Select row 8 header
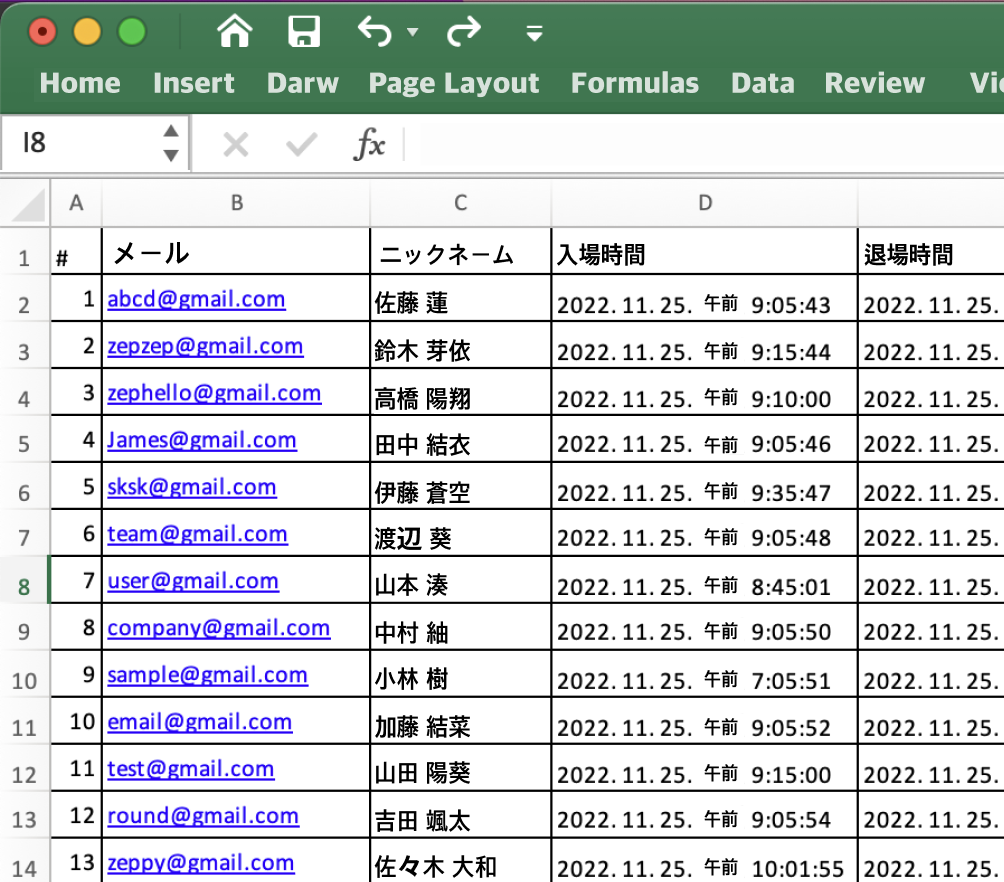The height and width of the screenshot is (882, 1004). (x=24, y=580)
